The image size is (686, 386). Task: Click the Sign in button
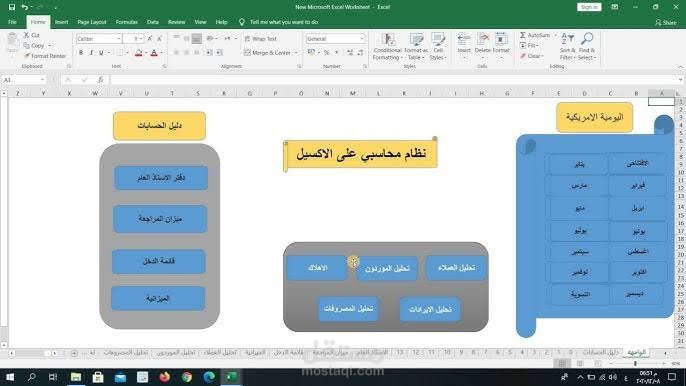point(589,7)
